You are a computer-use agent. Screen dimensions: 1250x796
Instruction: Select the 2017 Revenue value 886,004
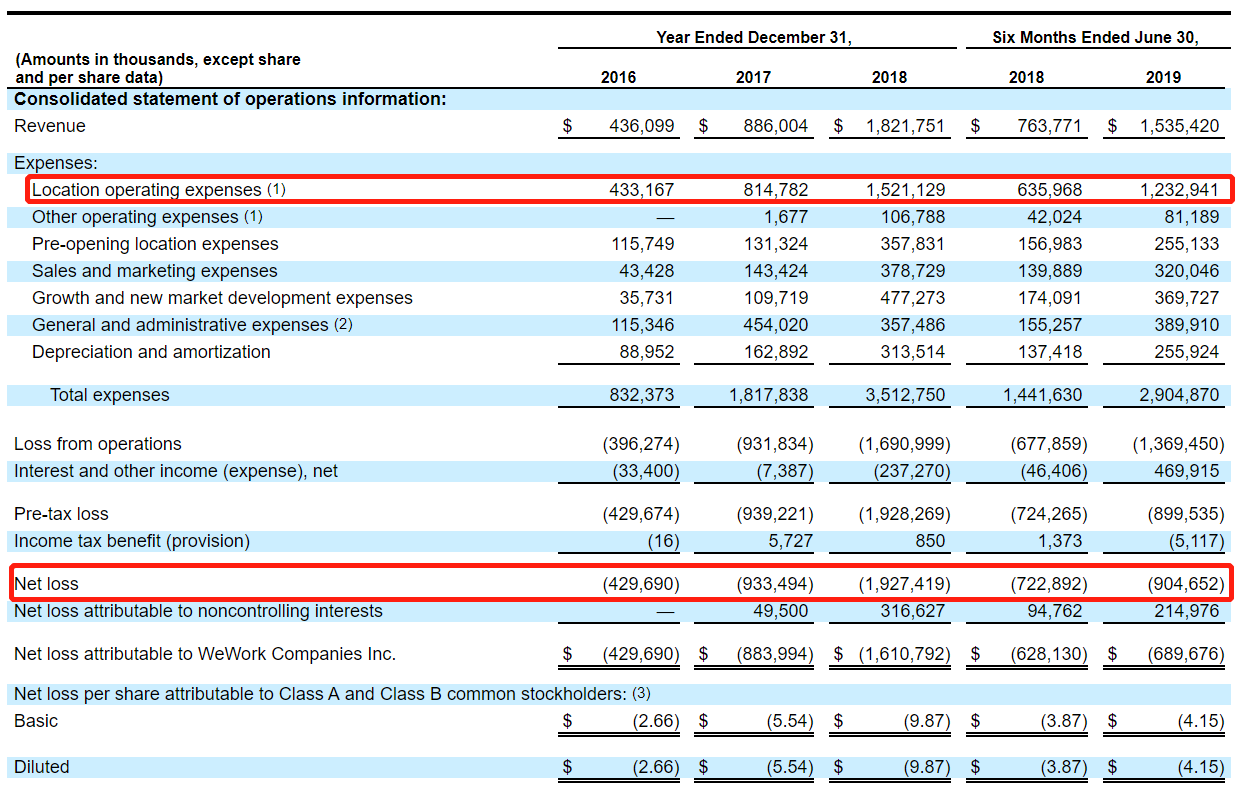click(776, 127)
